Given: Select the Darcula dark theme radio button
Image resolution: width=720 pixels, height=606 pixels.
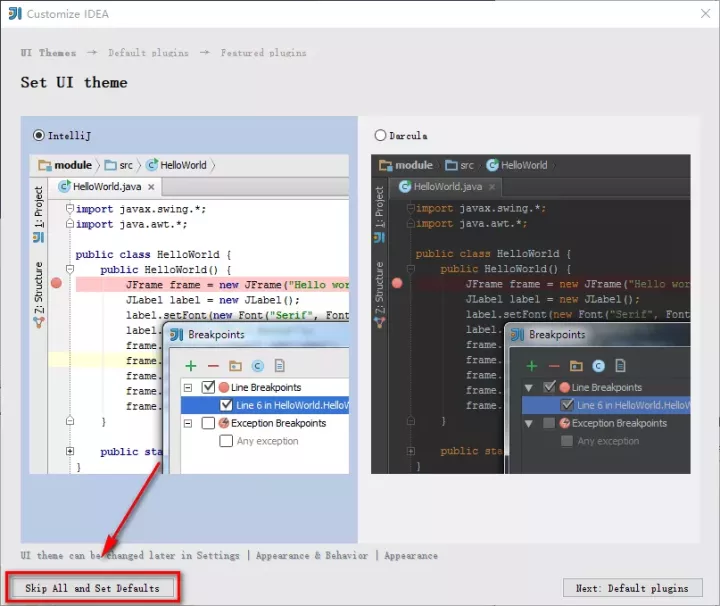Looking at the screenshot, I should 380,135.
